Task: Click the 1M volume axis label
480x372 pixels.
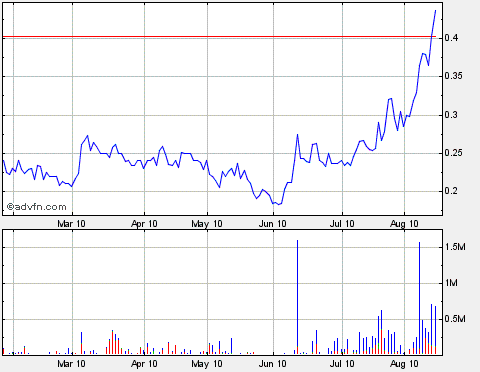Action: coord(452,283)
